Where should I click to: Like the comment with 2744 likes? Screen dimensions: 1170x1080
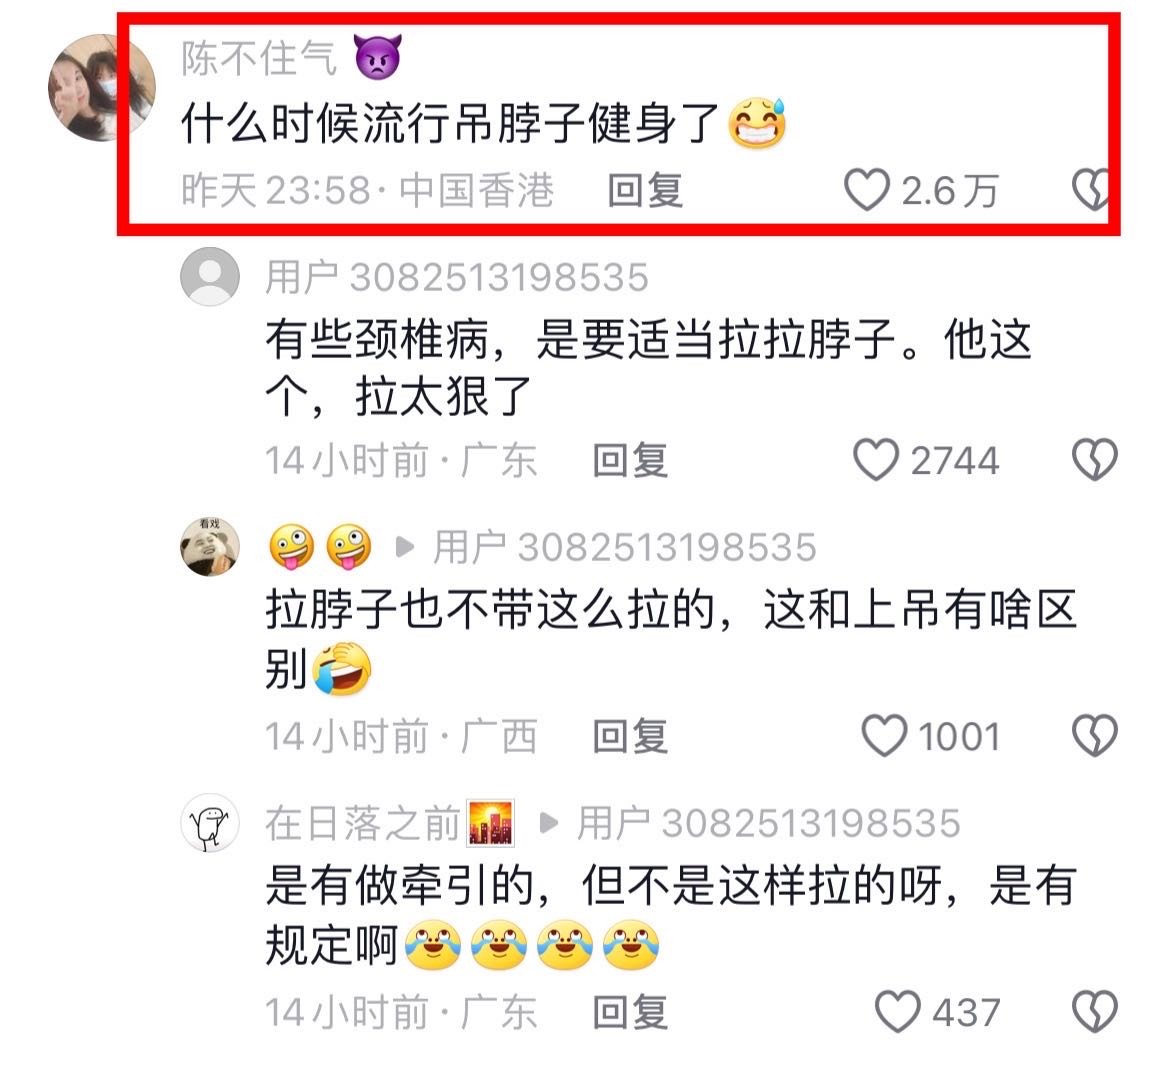pos(876,460)
